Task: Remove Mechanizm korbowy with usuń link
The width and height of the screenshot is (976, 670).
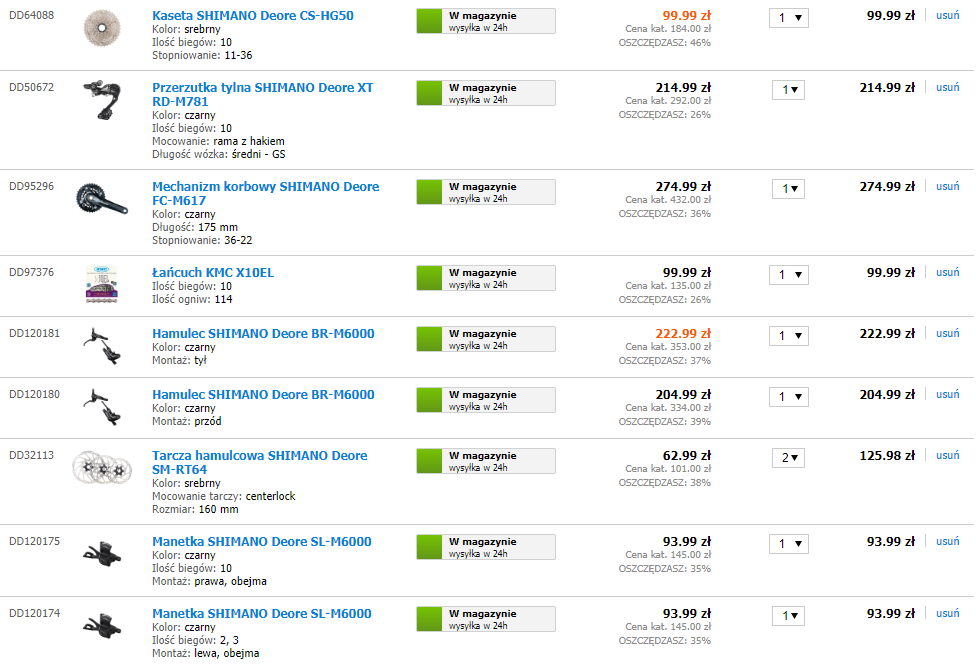Action: pyautogui.click(x=947, y=186)
